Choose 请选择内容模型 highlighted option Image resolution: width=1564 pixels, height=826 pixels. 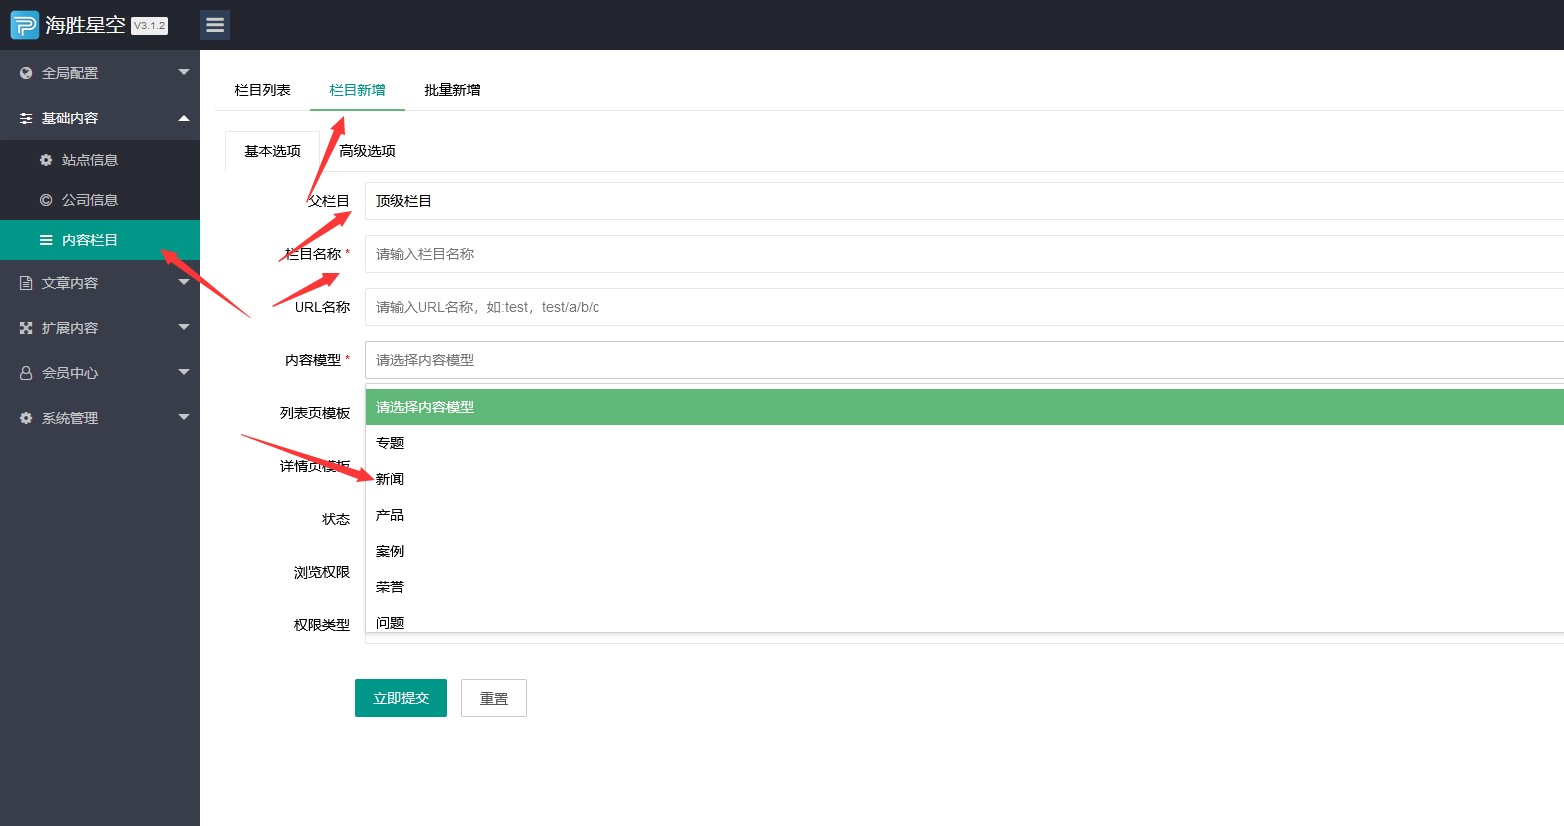click(964, 407)
